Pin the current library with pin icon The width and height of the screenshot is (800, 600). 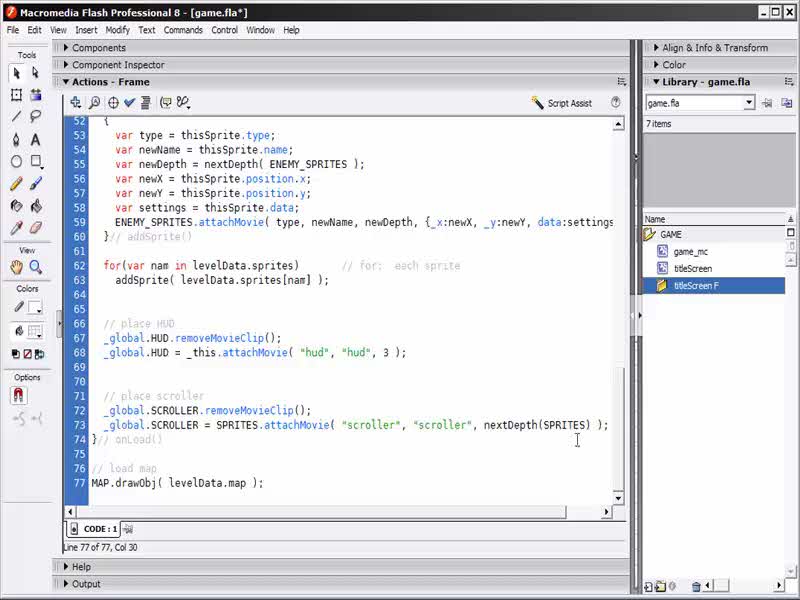(x=767, y=103)
